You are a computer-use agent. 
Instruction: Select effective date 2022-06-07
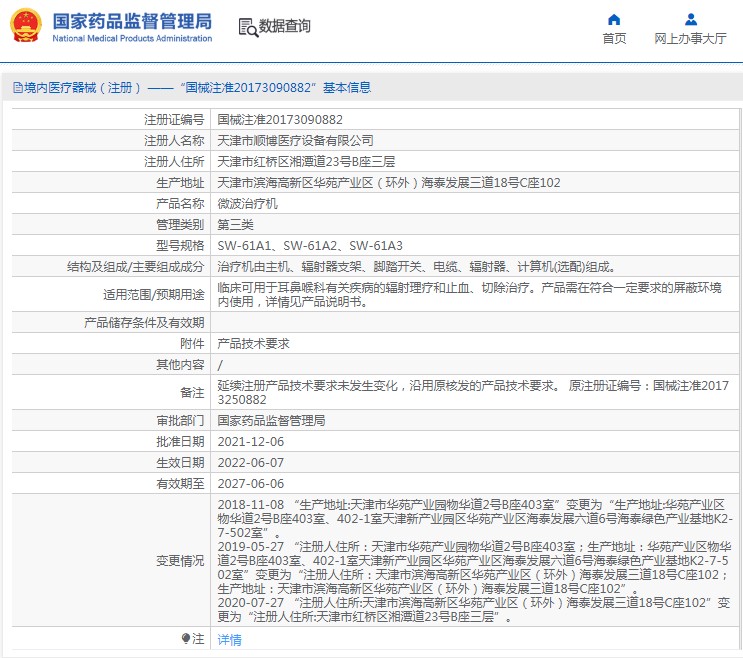[x=251, y=462]
